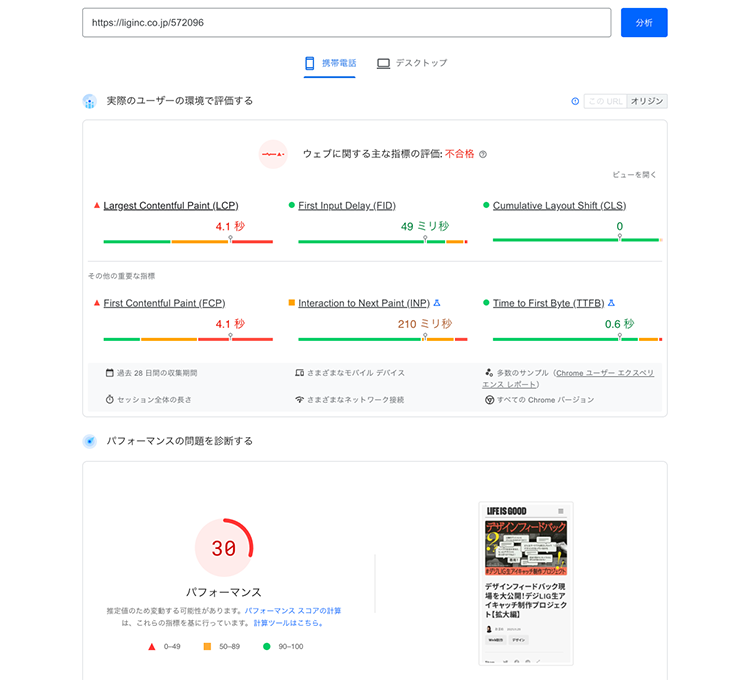Click the experimental flask icon beside INP

[437, 303]
